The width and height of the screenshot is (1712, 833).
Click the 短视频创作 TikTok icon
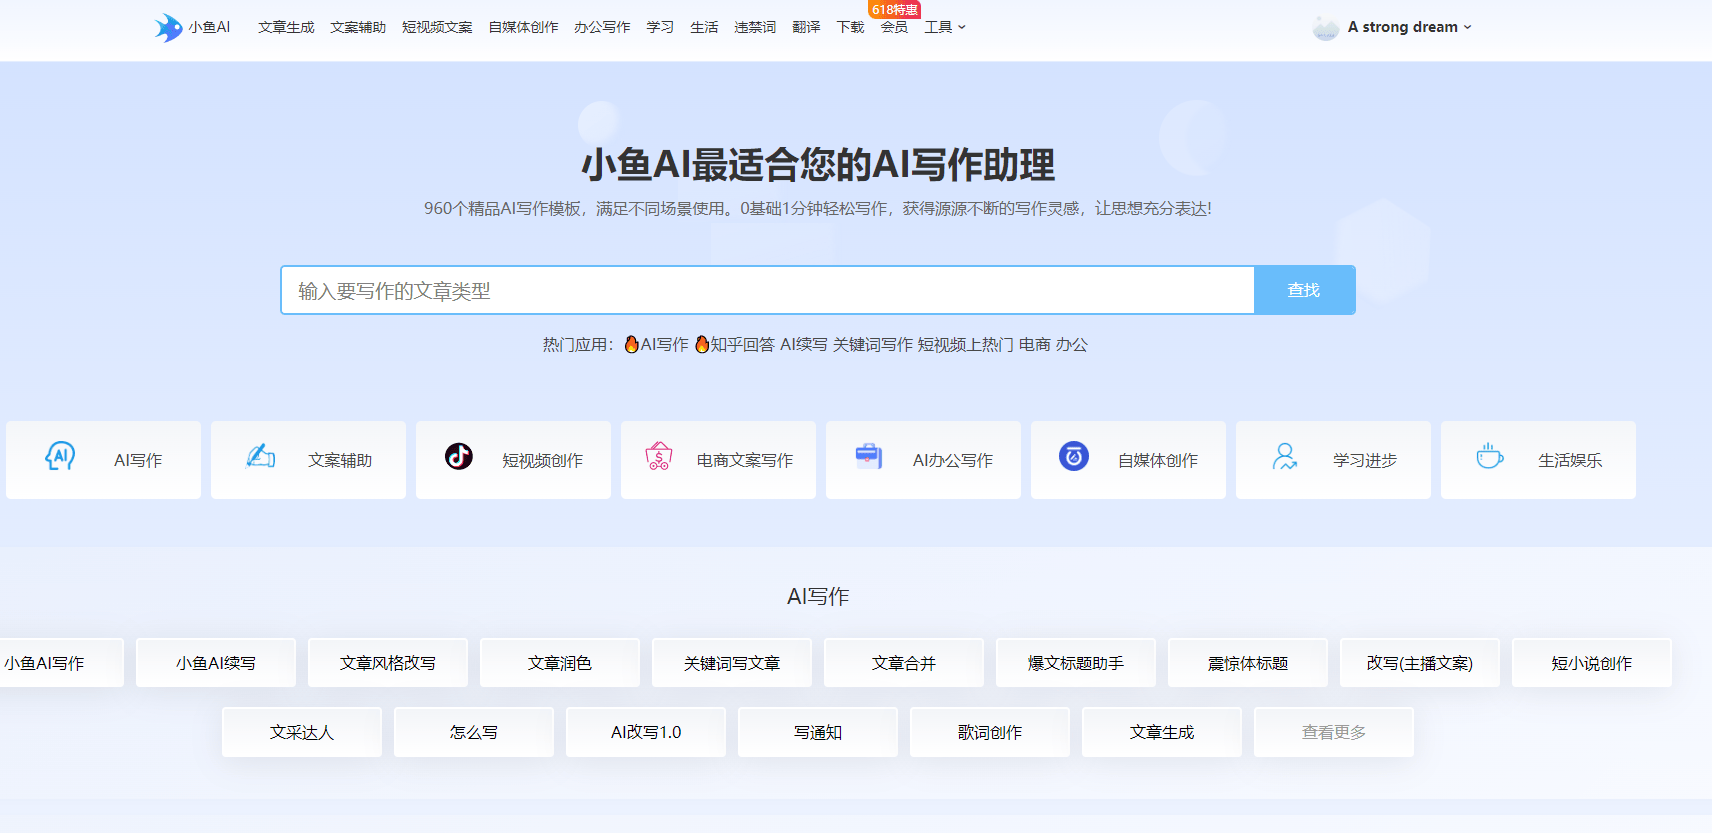tap(459, 457)
